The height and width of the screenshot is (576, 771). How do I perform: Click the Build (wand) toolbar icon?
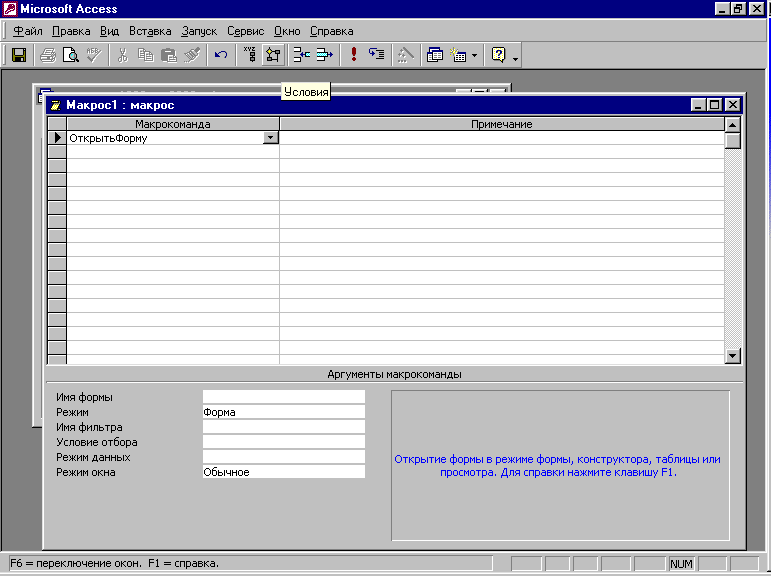click(406, 55)
